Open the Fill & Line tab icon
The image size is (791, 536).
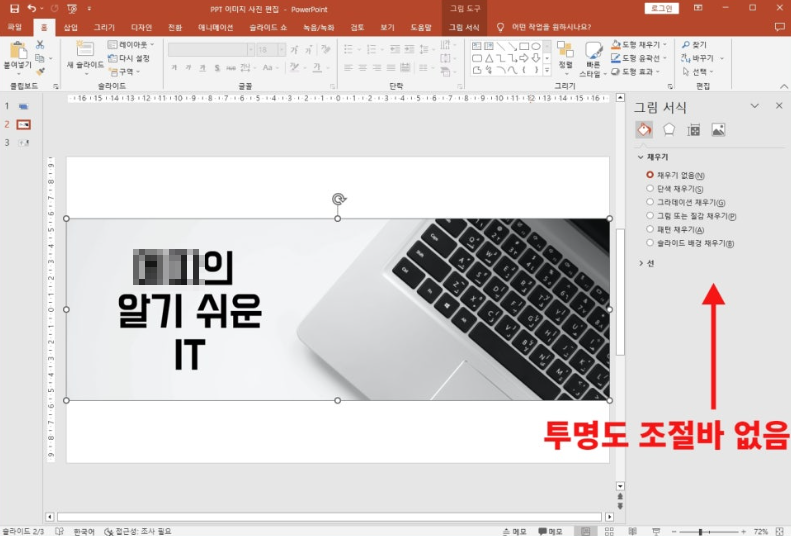[x=644, y=129]
